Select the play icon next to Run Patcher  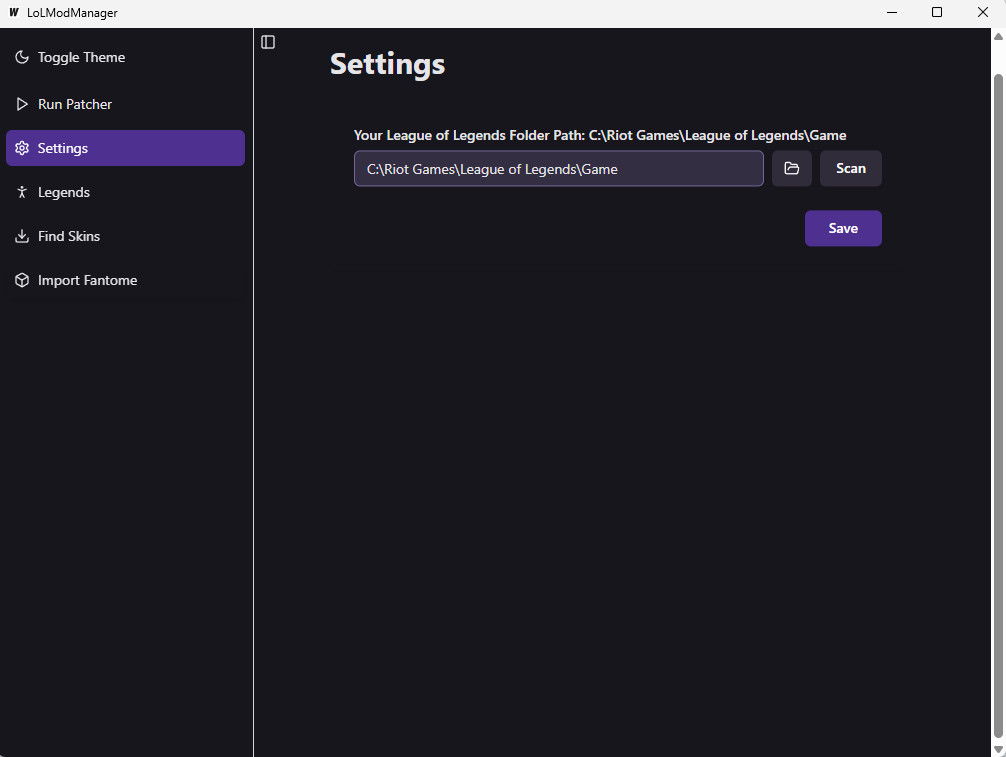(x=21, y=103)
